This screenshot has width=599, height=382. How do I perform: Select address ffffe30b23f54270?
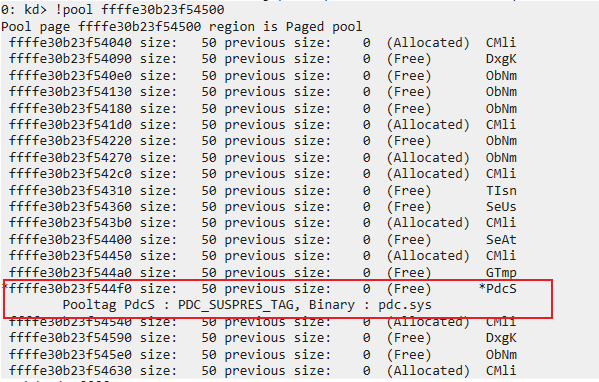click(x=70, y=157)
